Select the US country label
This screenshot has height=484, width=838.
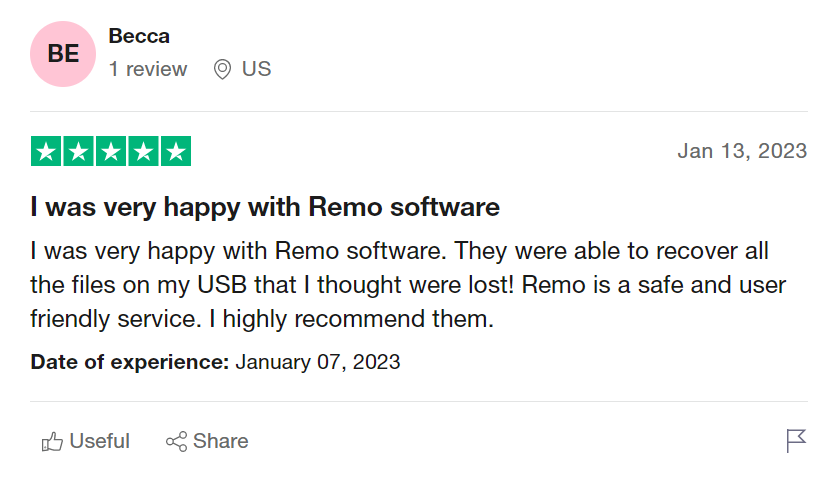[x=257, y=69]
